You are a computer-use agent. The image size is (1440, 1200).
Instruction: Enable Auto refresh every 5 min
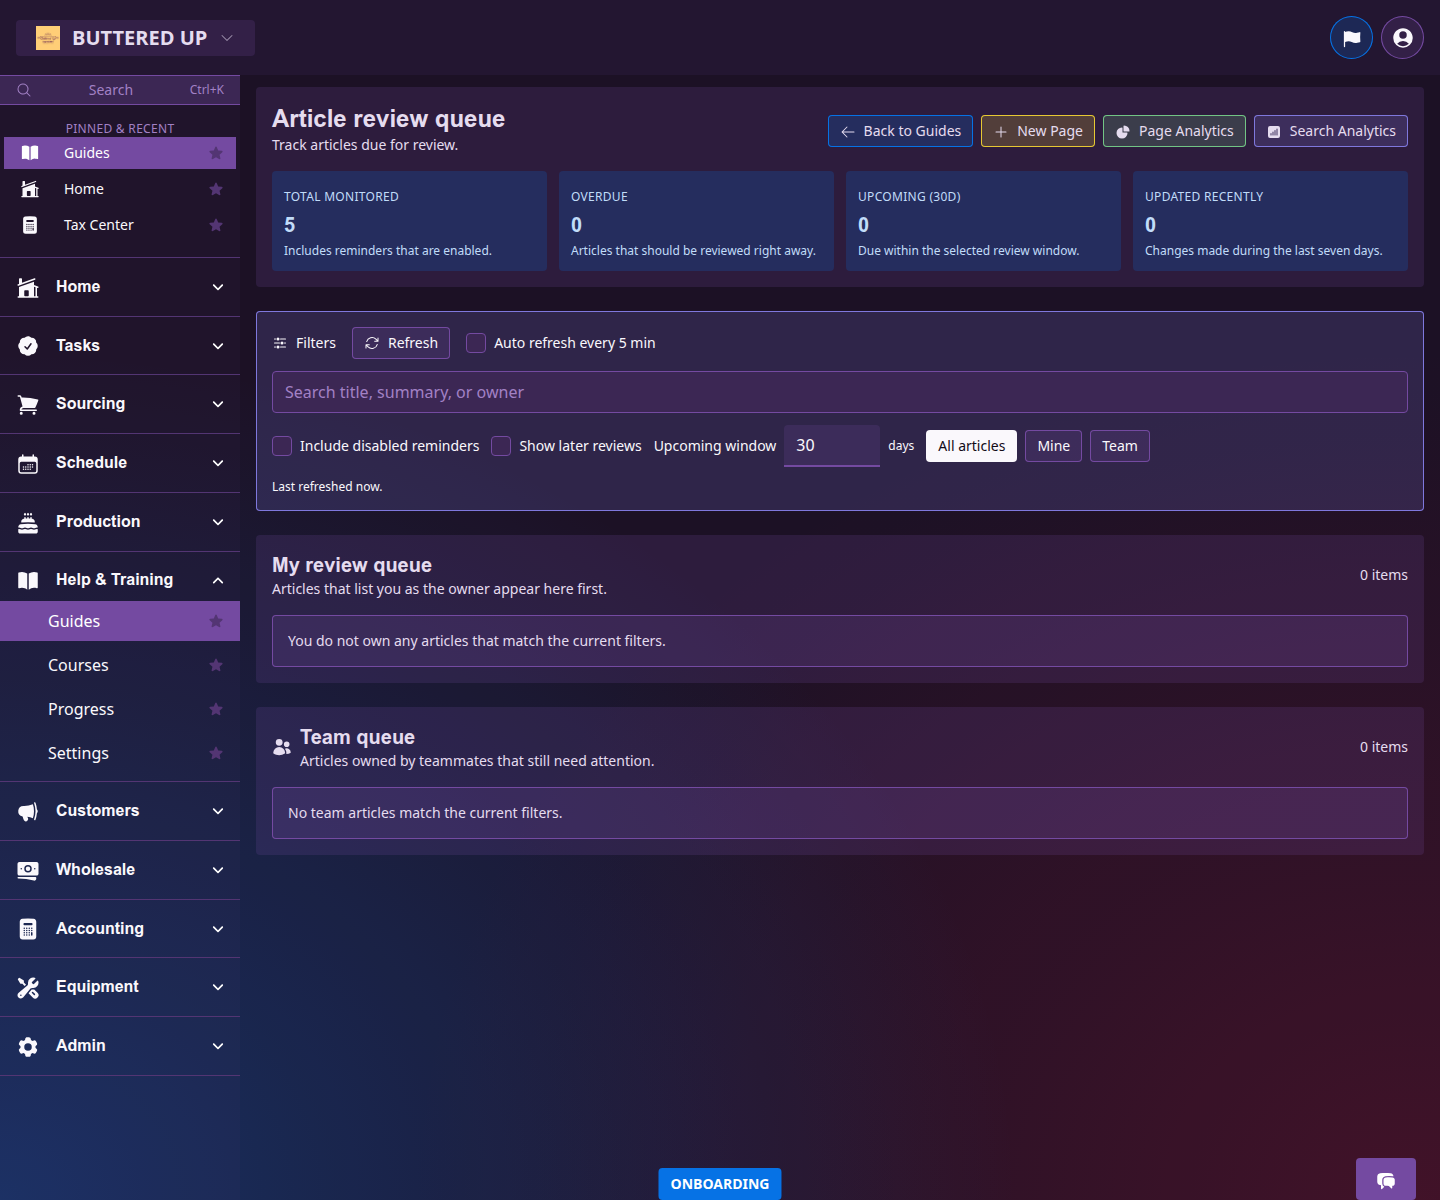click(x=475, y=342)
